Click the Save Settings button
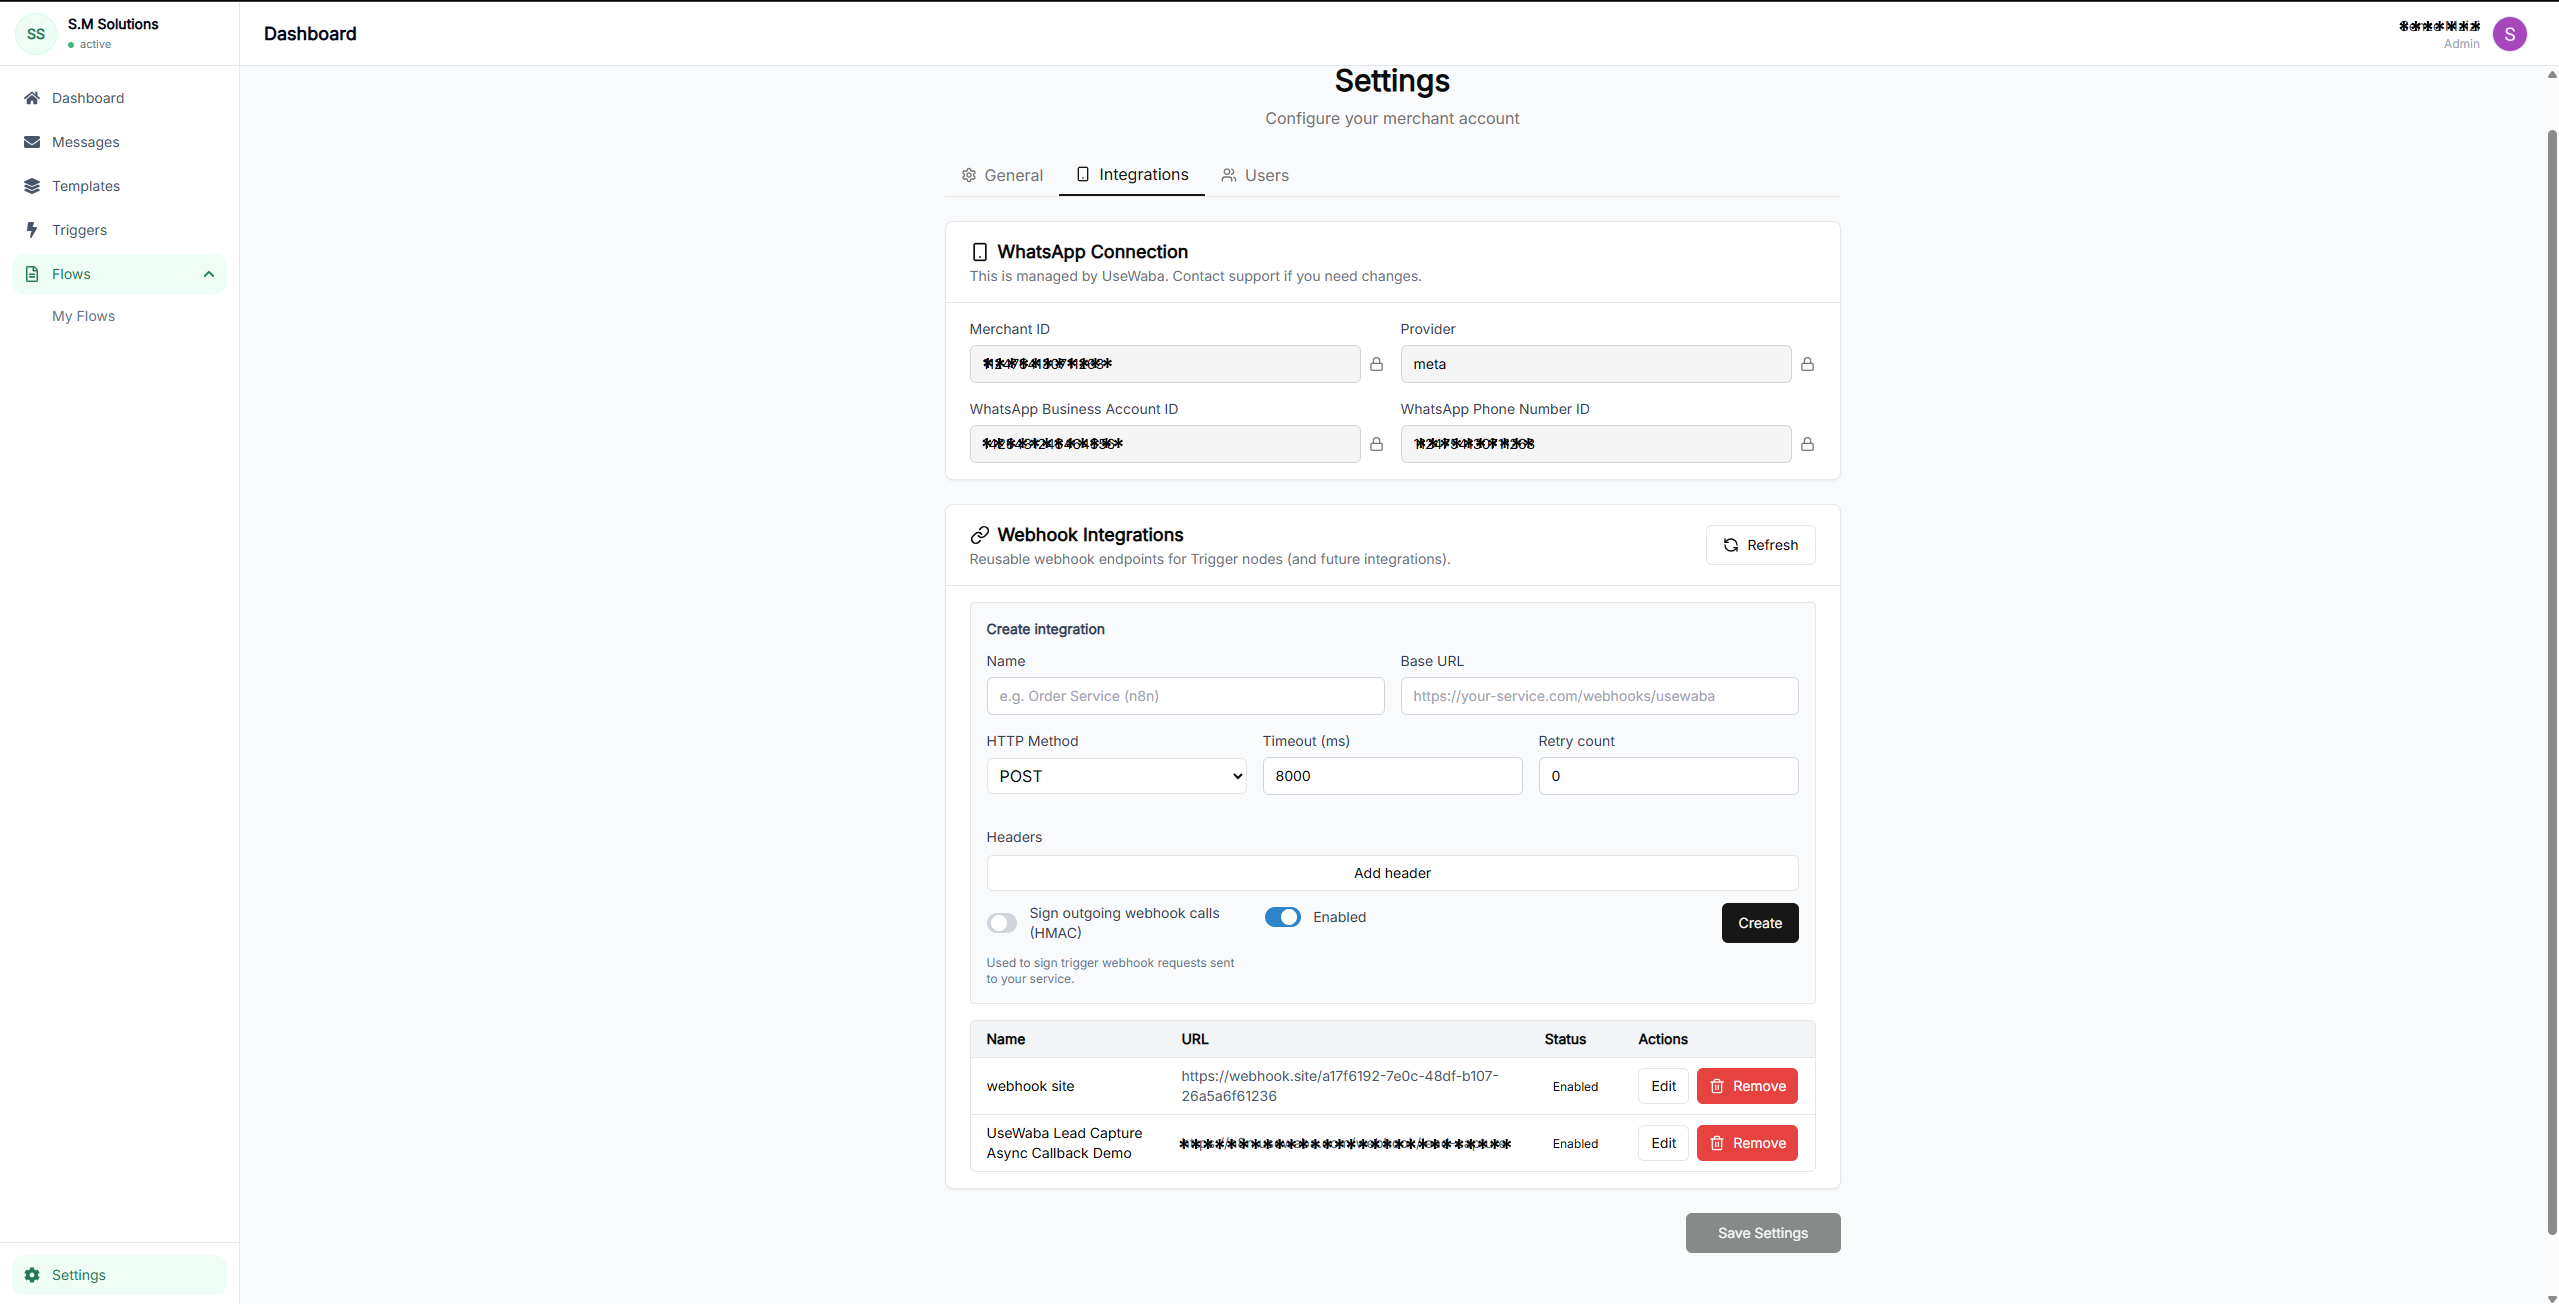 [x=1762, y=1233]
